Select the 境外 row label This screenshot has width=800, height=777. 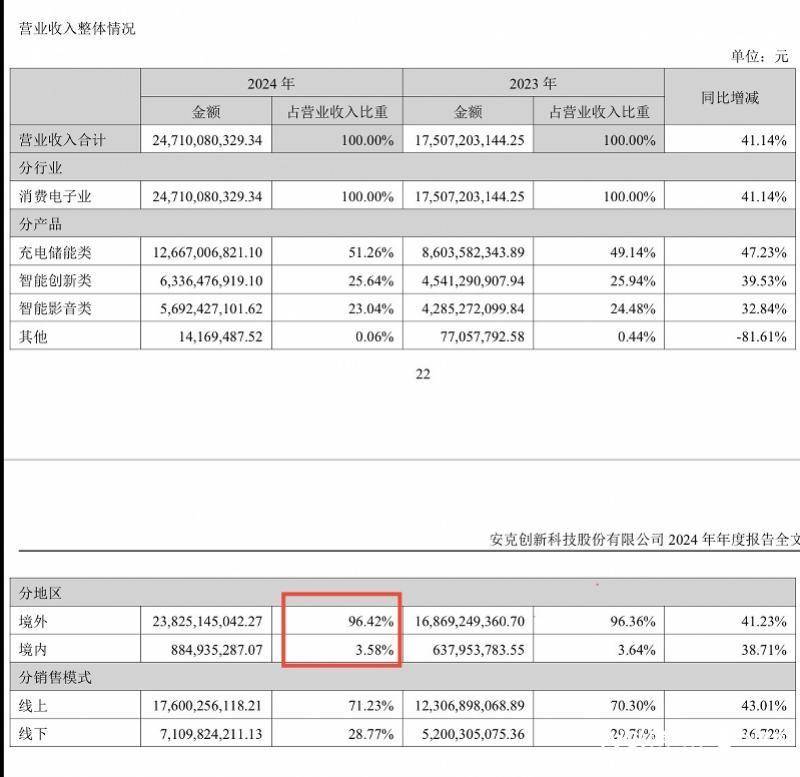coord(33,621)
